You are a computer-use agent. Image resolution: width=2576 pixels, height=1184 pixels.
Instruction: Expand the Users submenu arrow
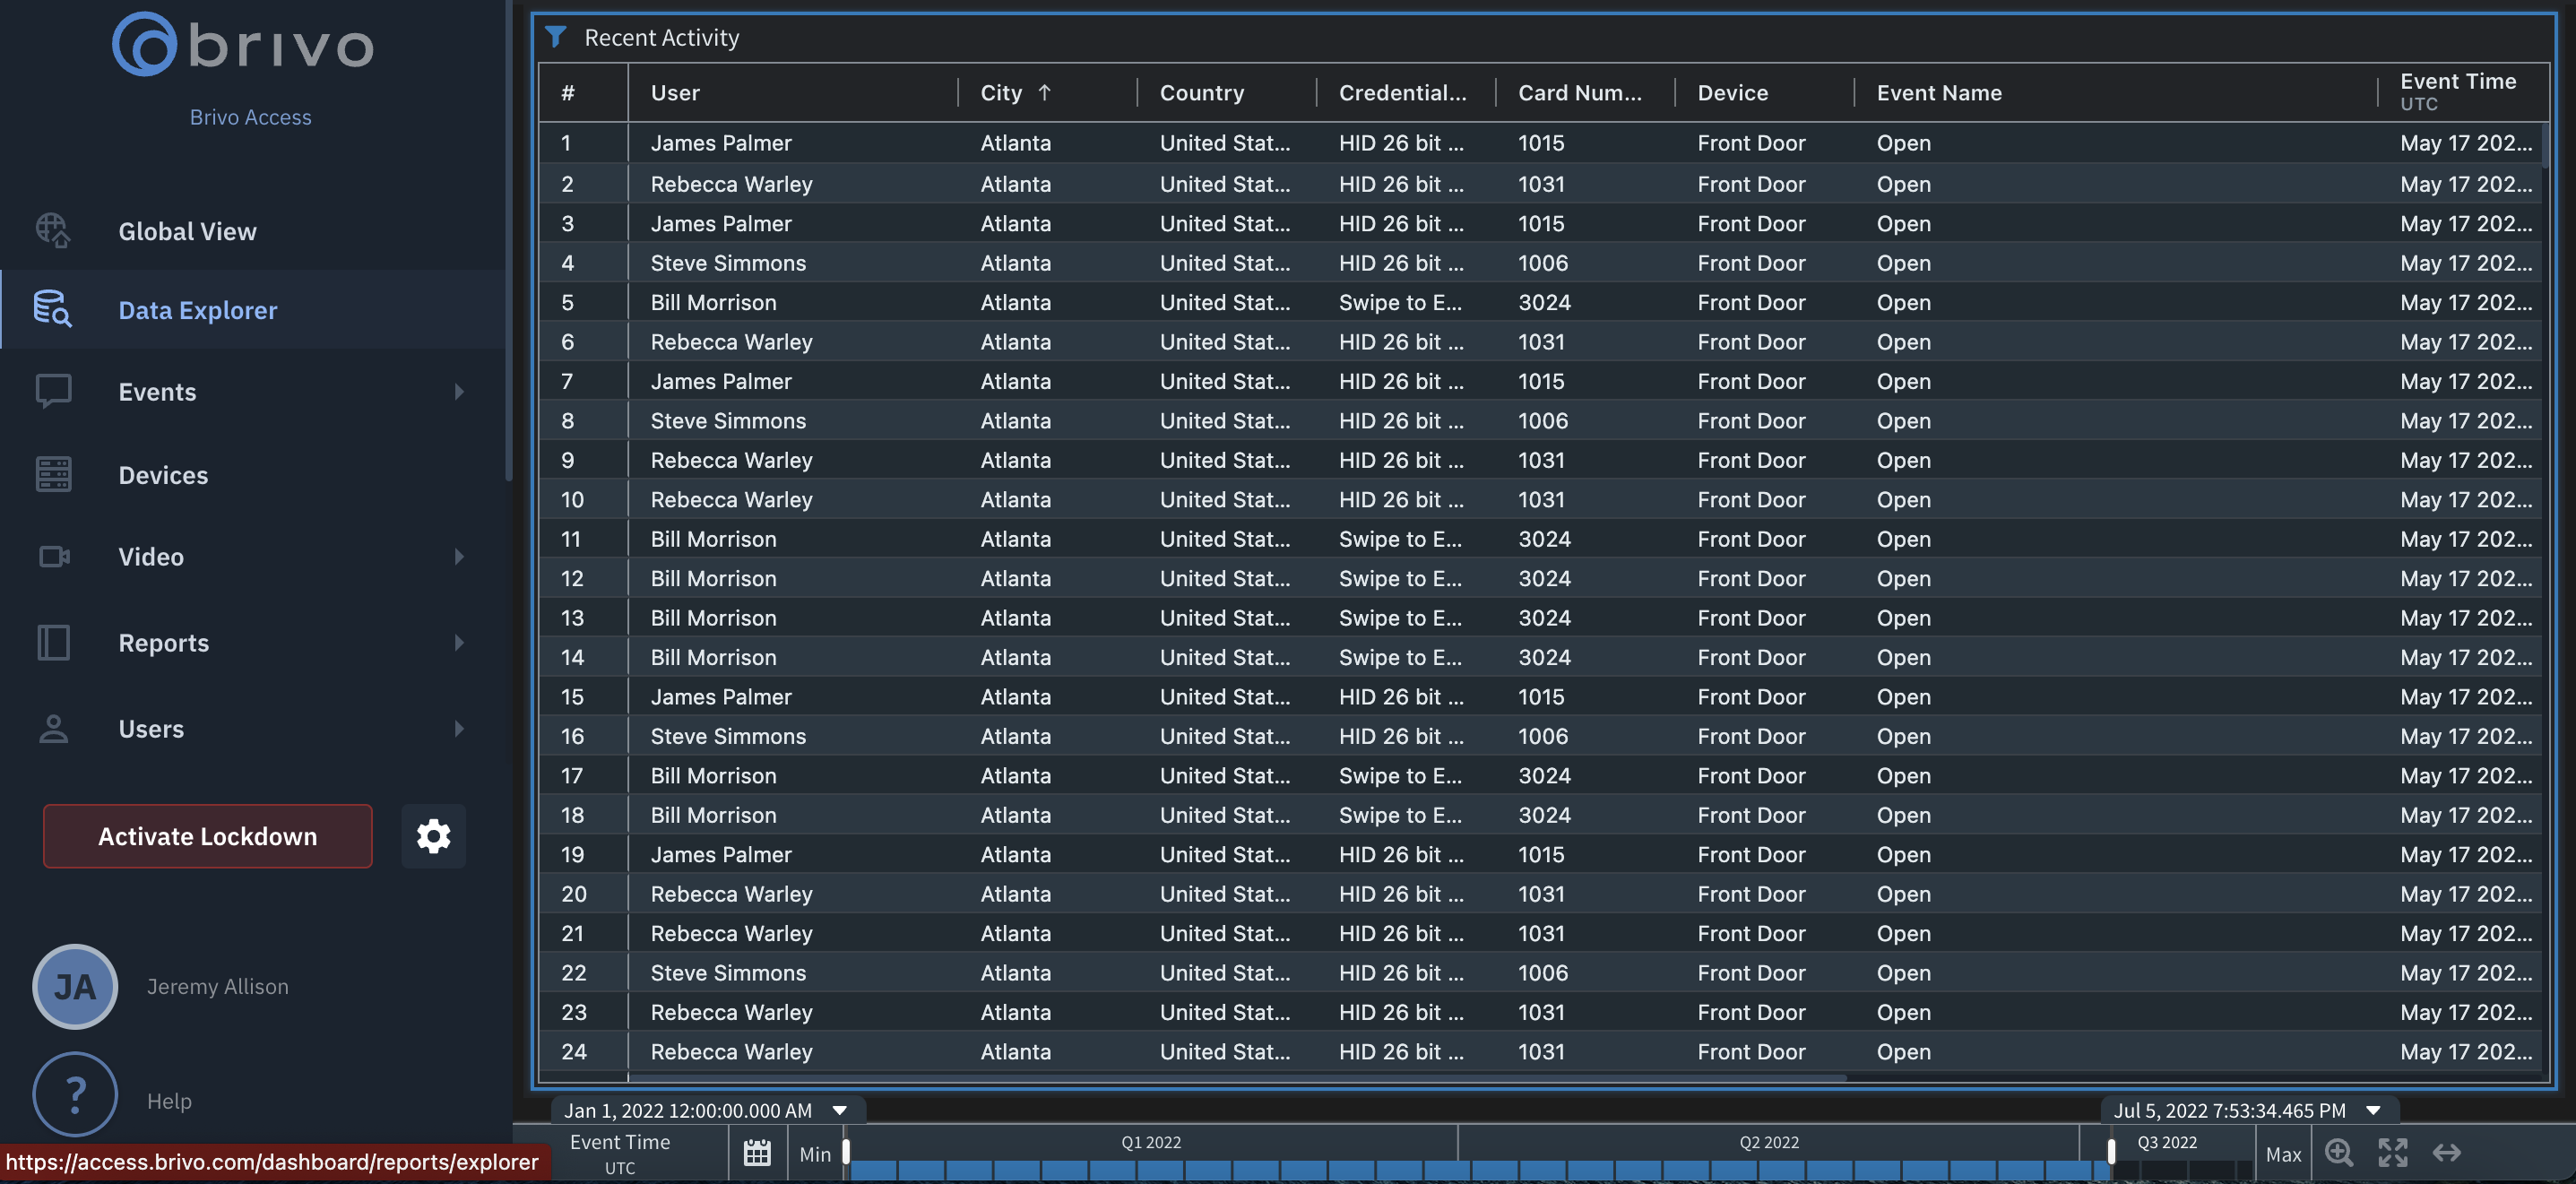click(x=459, y=729)
